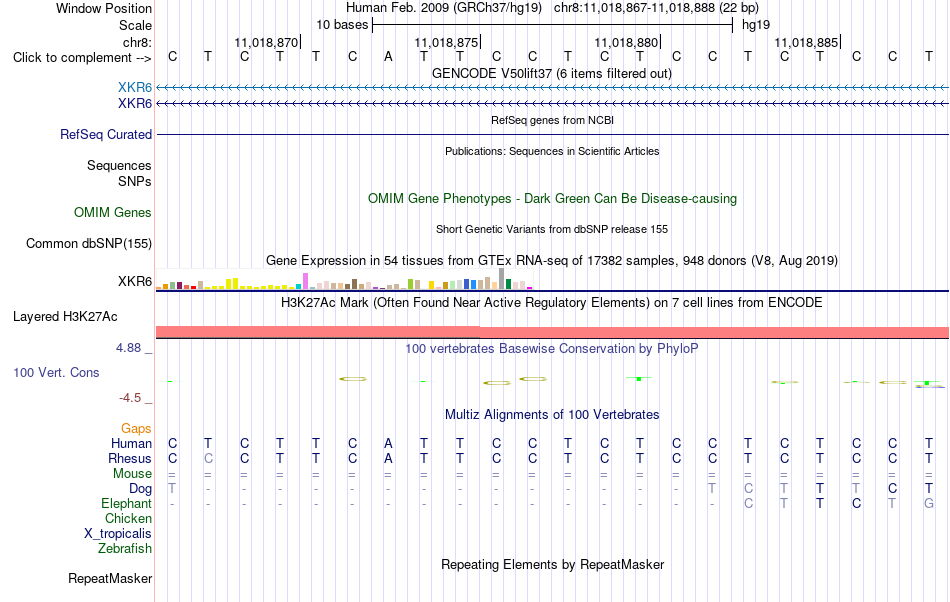Click the "chr8:" ruler label
Screen dimensions: 950x602
click(137, 42)
